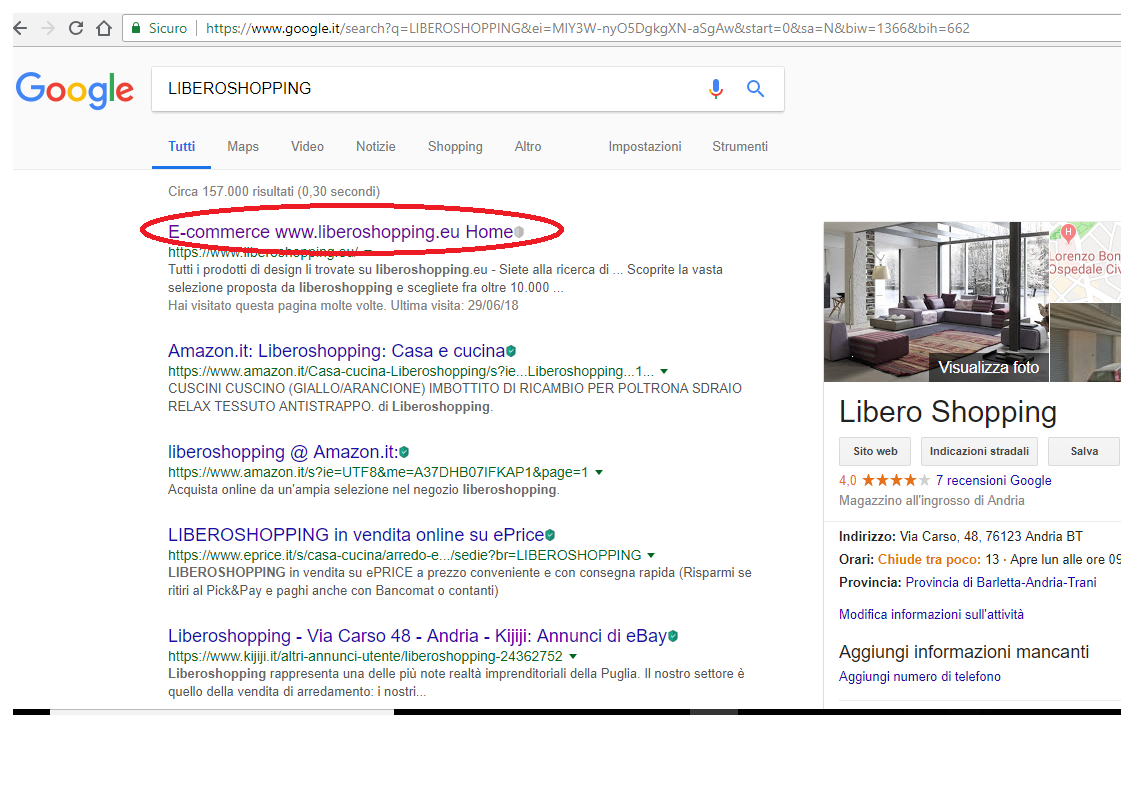Start voice search with the microphone icon

coord(716,89)
